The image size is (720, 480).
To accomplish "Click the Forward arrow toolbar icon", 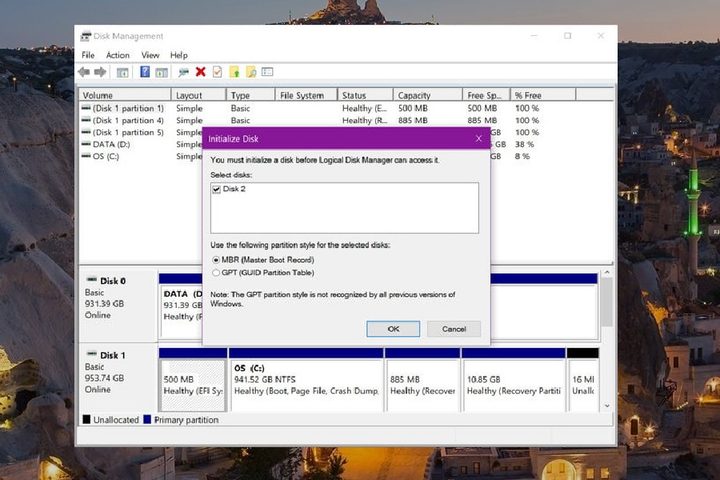I will (x=99, y=72).
